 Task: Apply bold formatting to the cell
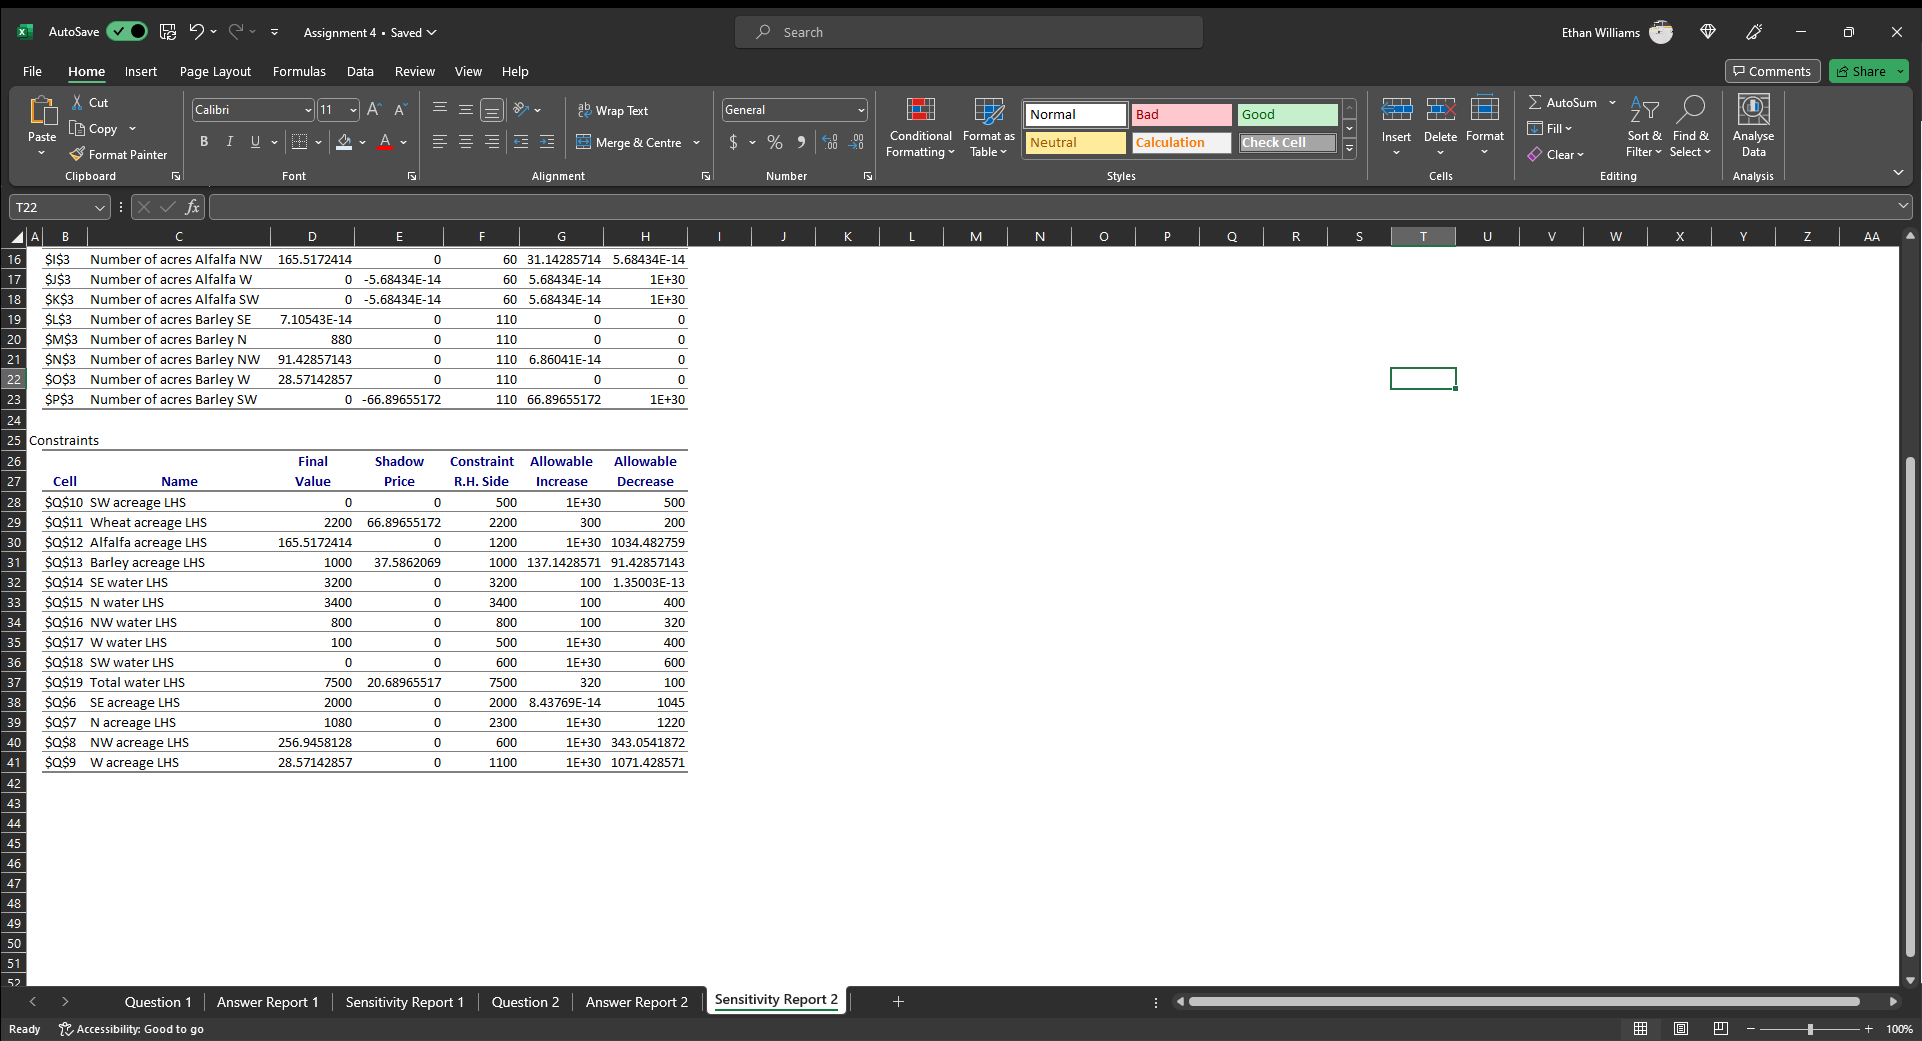[204, 142]
